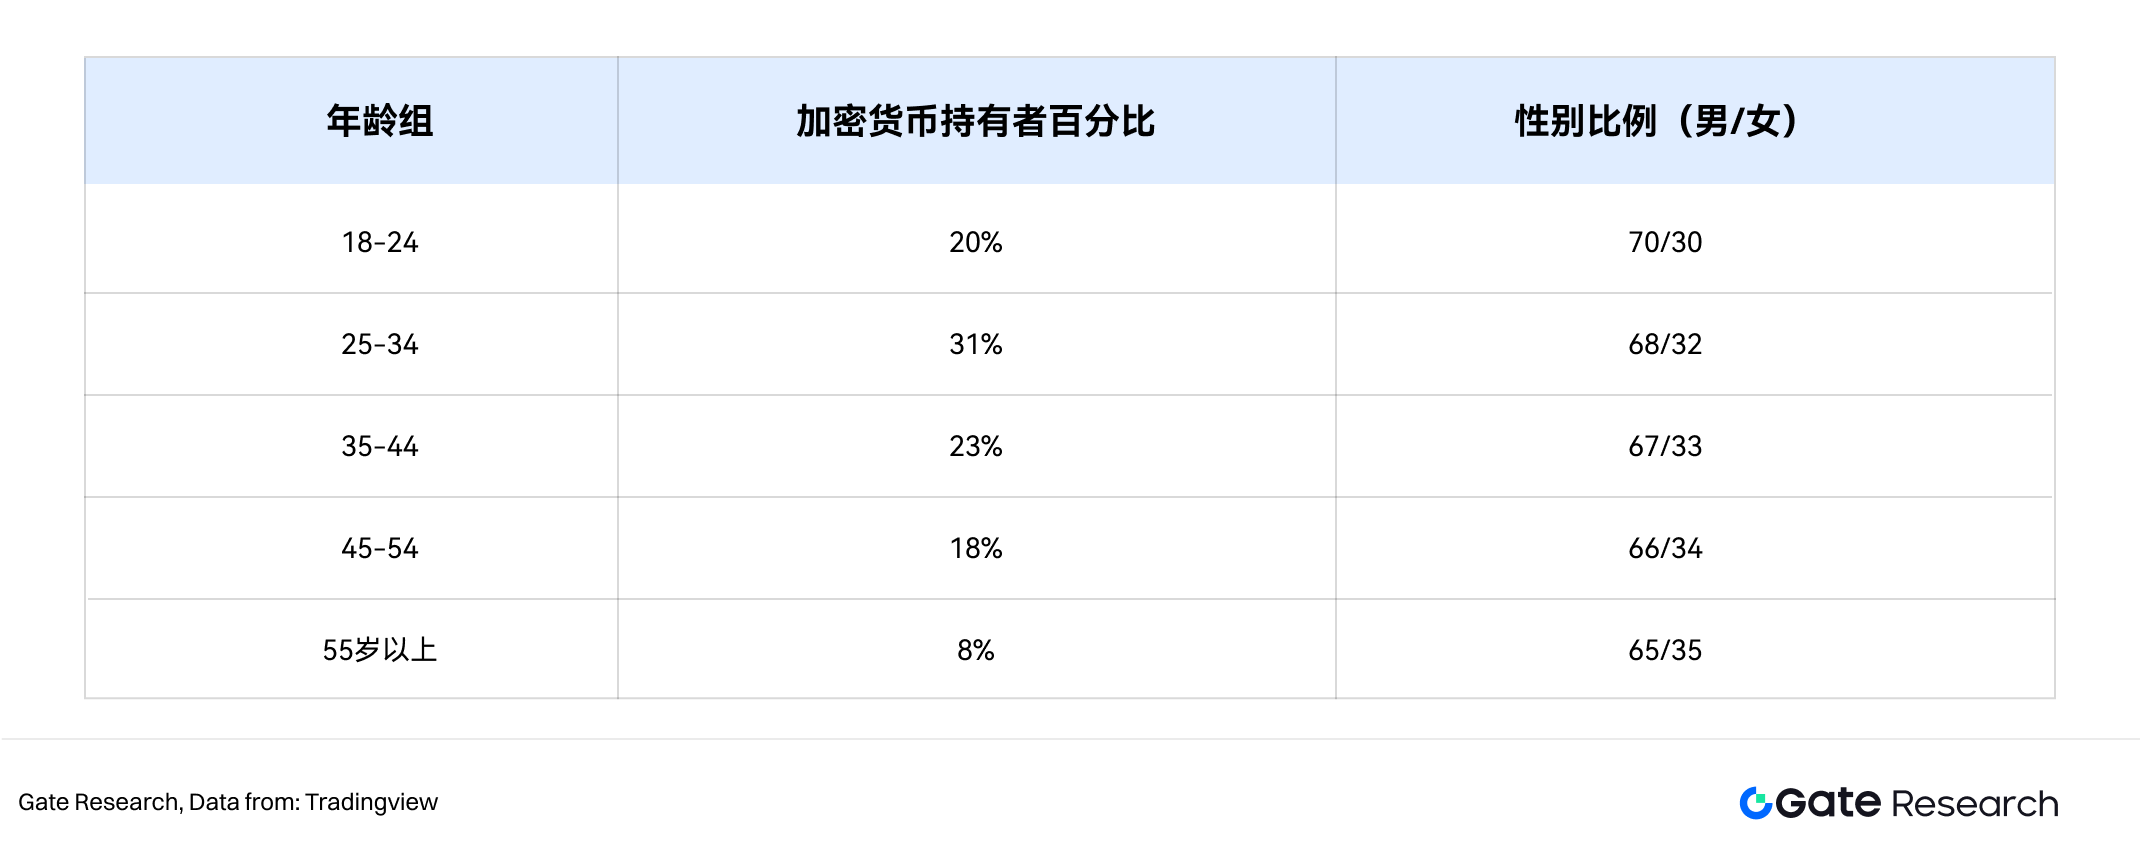Click the Data from Tradingview source caption
Viewport: 2140px width, 868px height.
pyautogui.click(x=228, y=802)
